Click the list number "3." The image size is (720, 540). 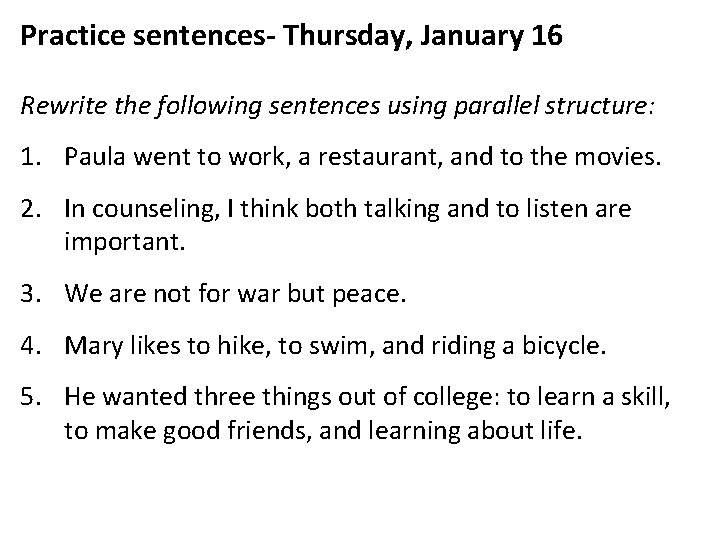point(36,294)
